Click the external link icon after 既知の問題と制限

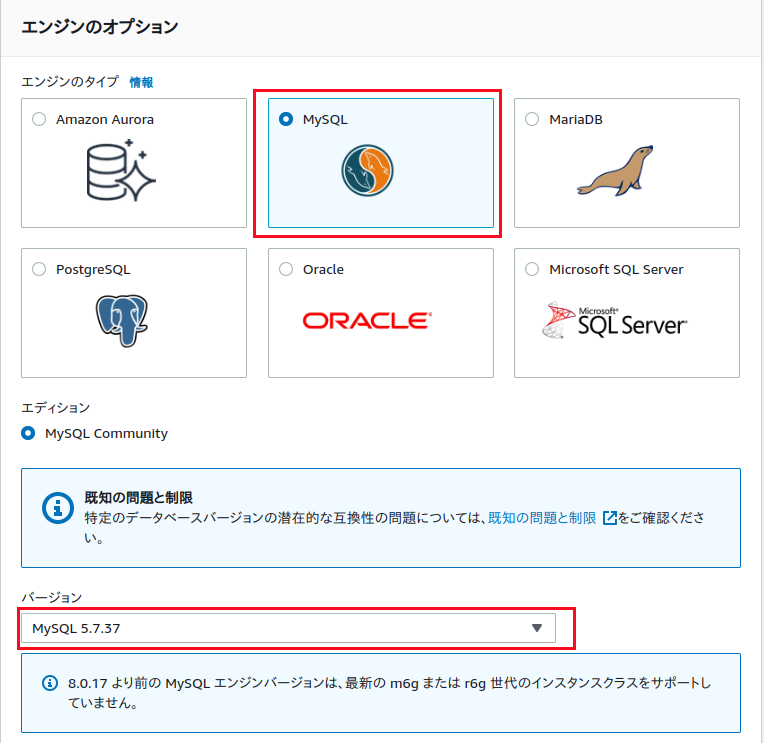610,518
